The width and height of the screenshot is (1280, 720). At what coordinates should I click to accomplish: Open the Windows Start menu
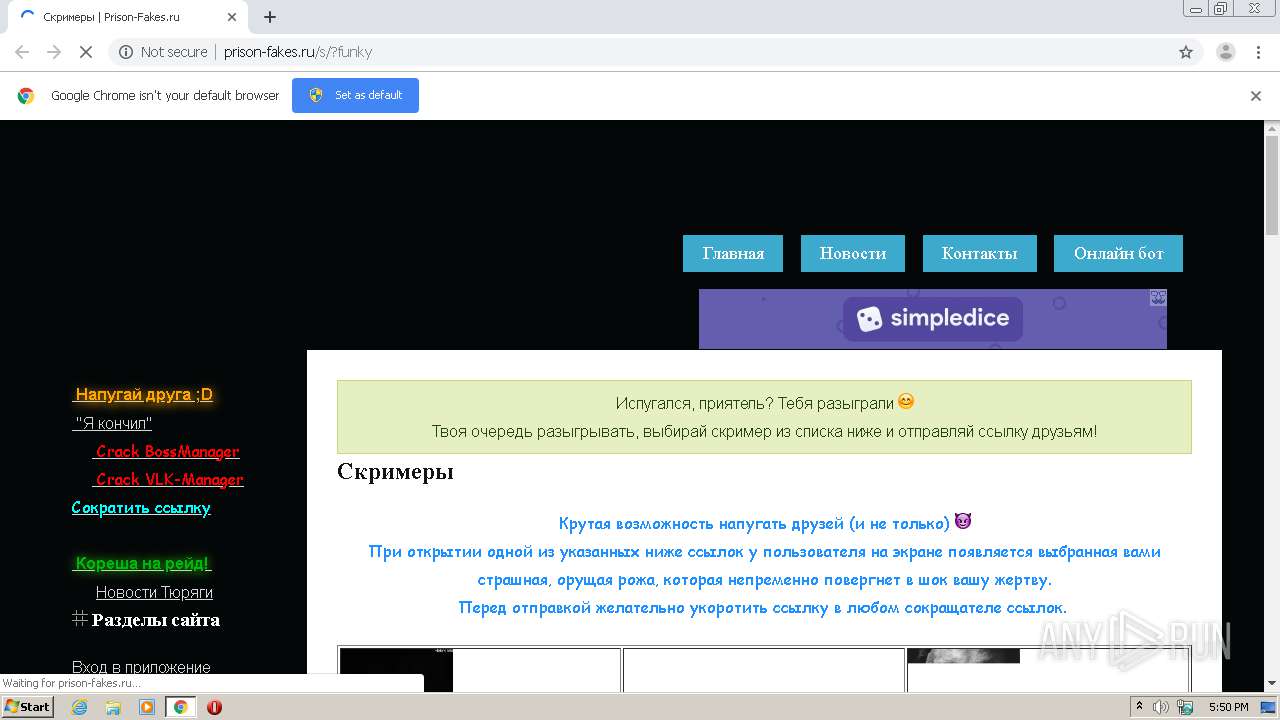point(27,707)
